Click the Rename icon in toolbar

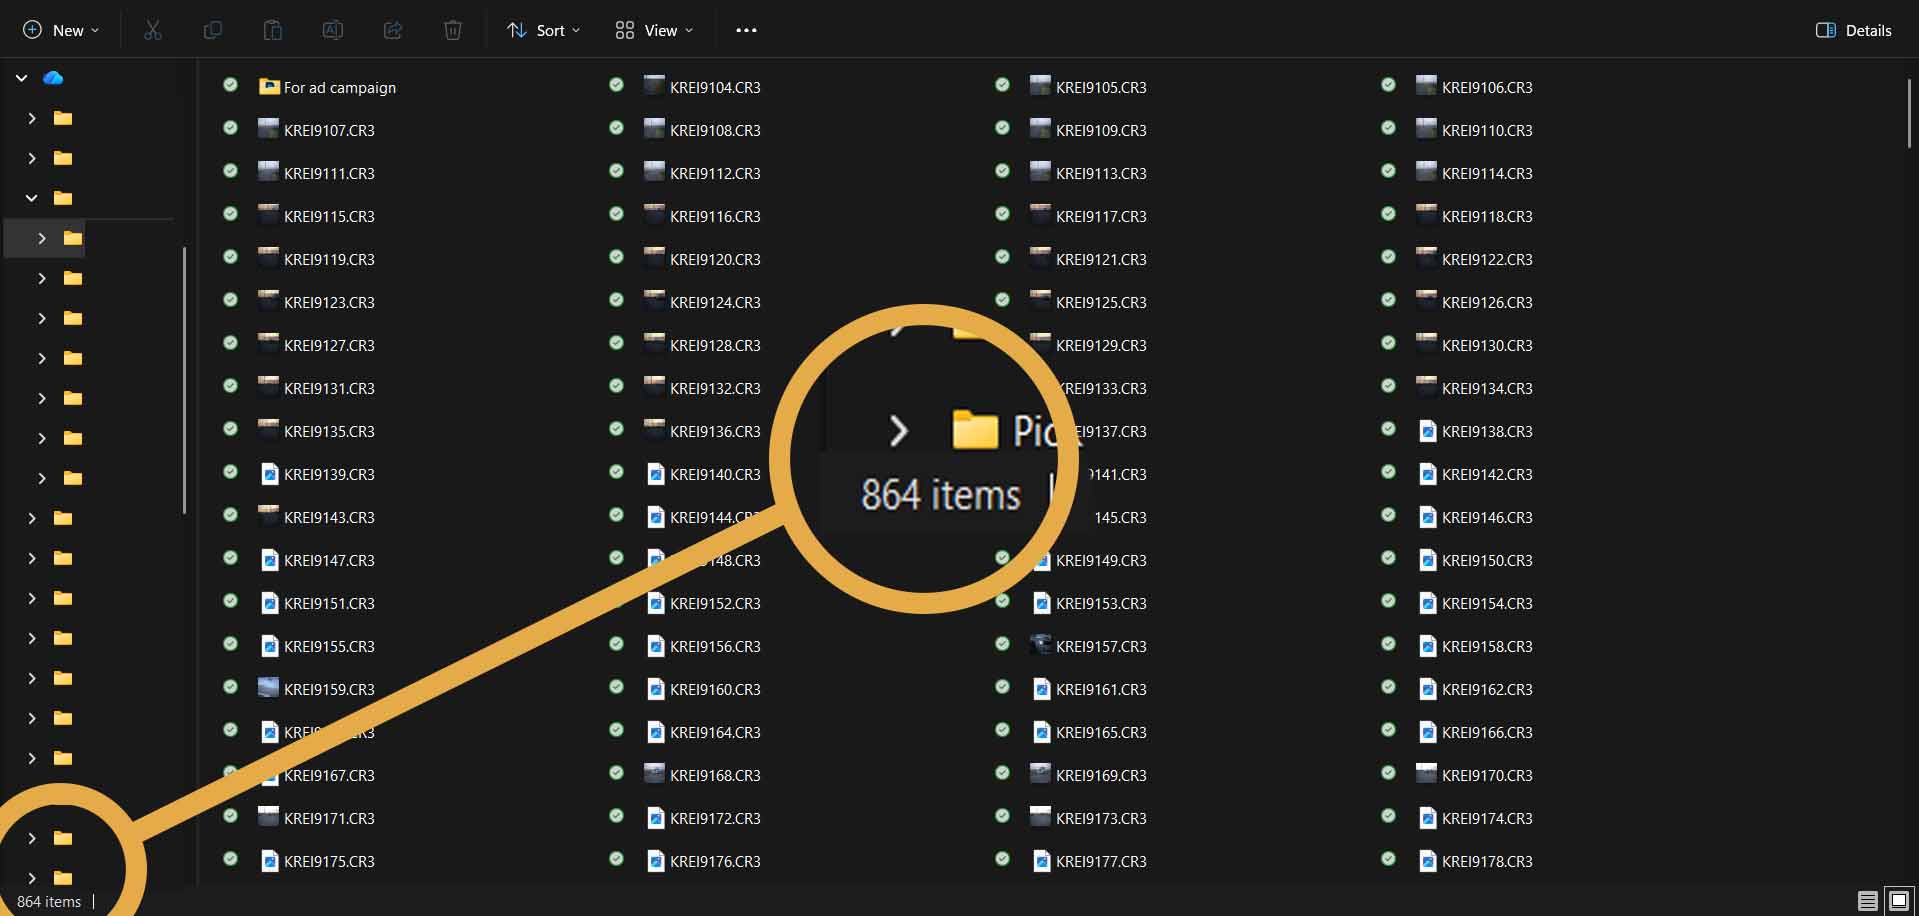(x=332, y=30)
